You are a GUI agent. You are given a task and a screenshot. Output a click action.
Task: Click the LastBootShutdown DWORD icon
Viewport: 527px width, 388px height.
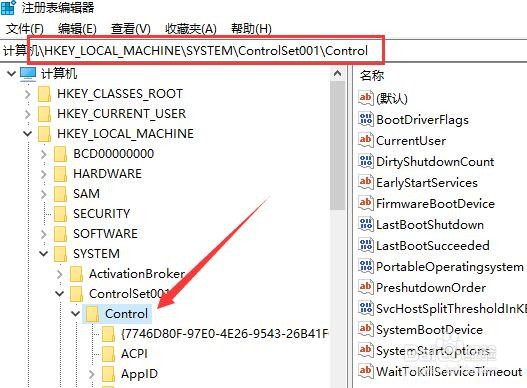366,224
